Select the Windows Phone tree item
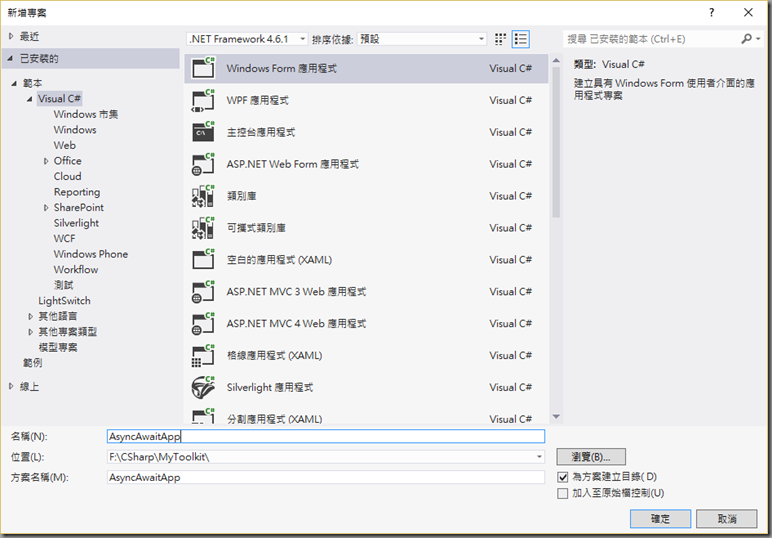 91,254
